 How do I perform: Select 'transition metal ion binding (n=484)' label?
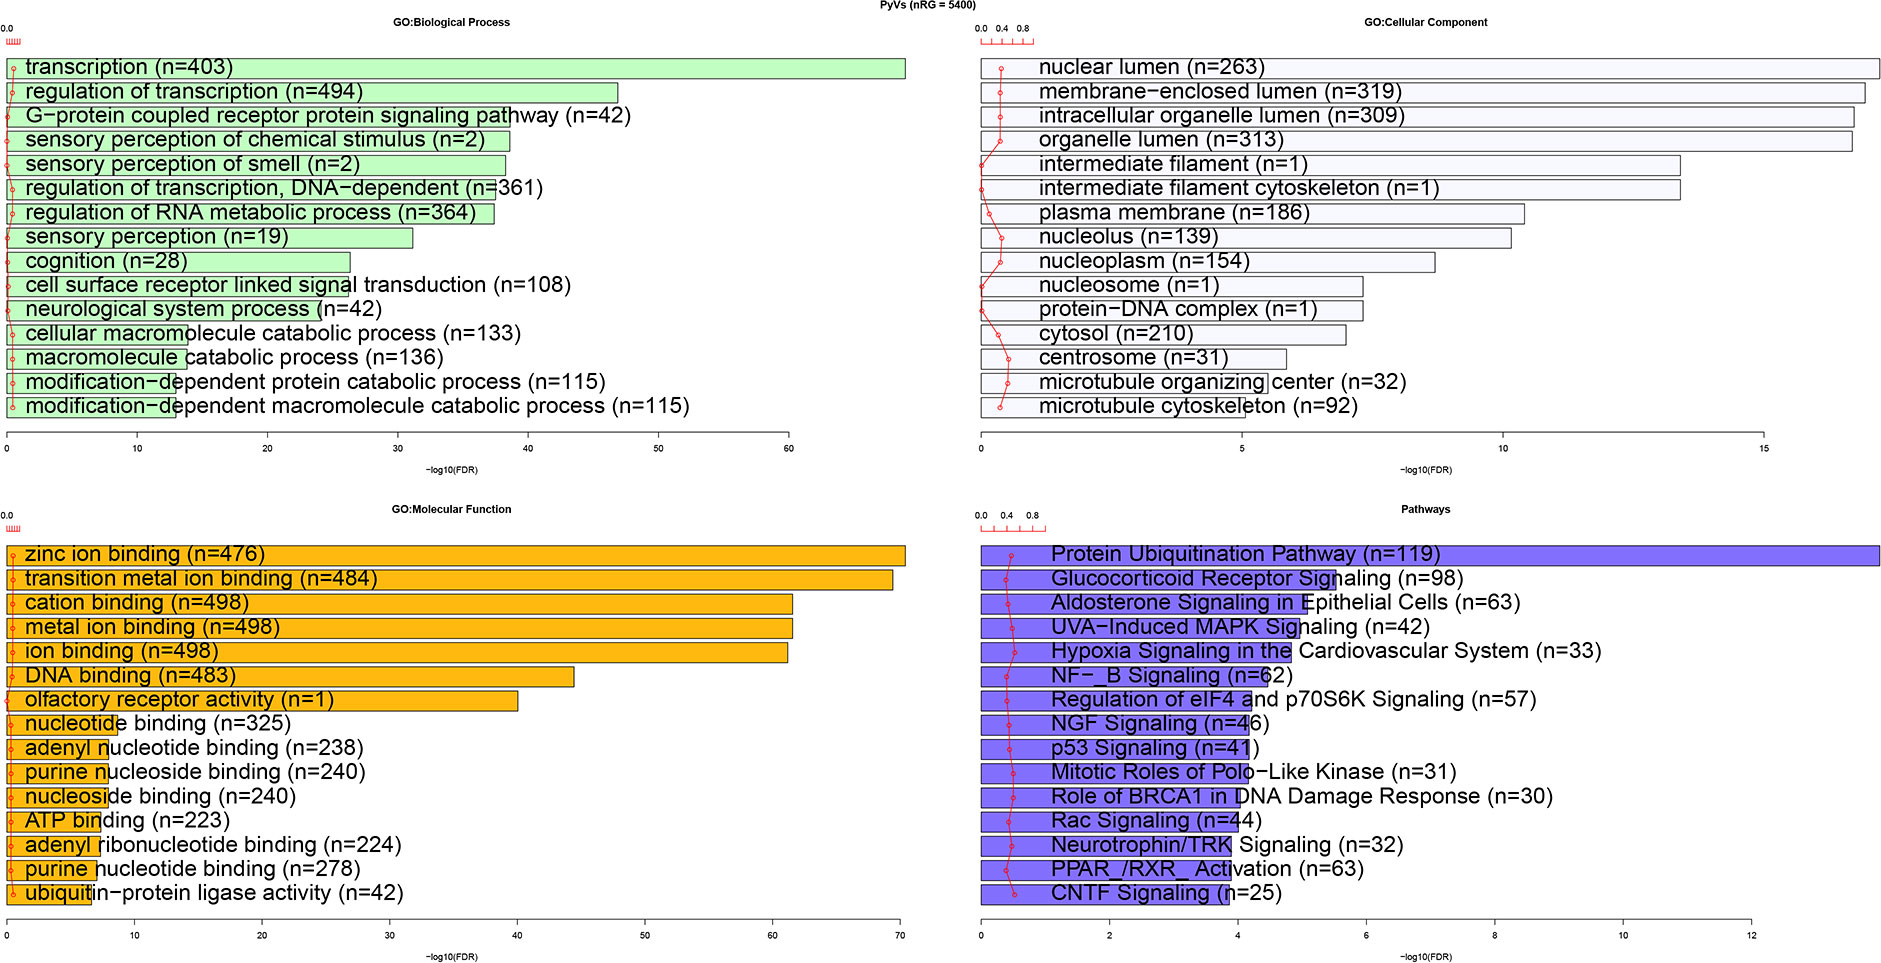pyautogui.click(x=201, y=578)
